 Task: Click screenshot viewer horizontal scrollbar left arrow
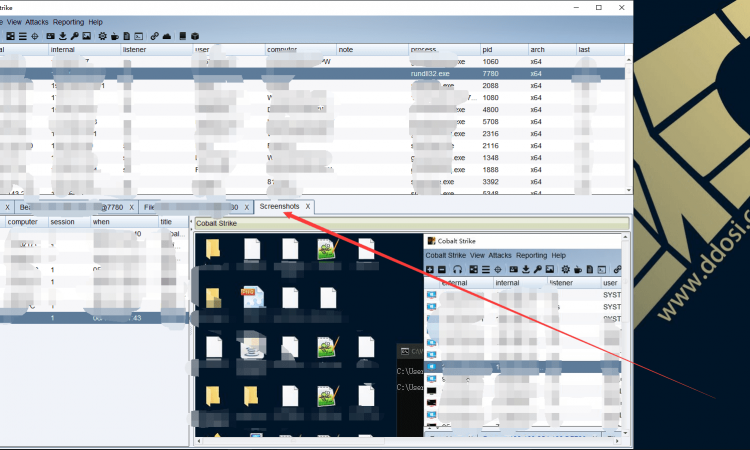tap(199, 440)
